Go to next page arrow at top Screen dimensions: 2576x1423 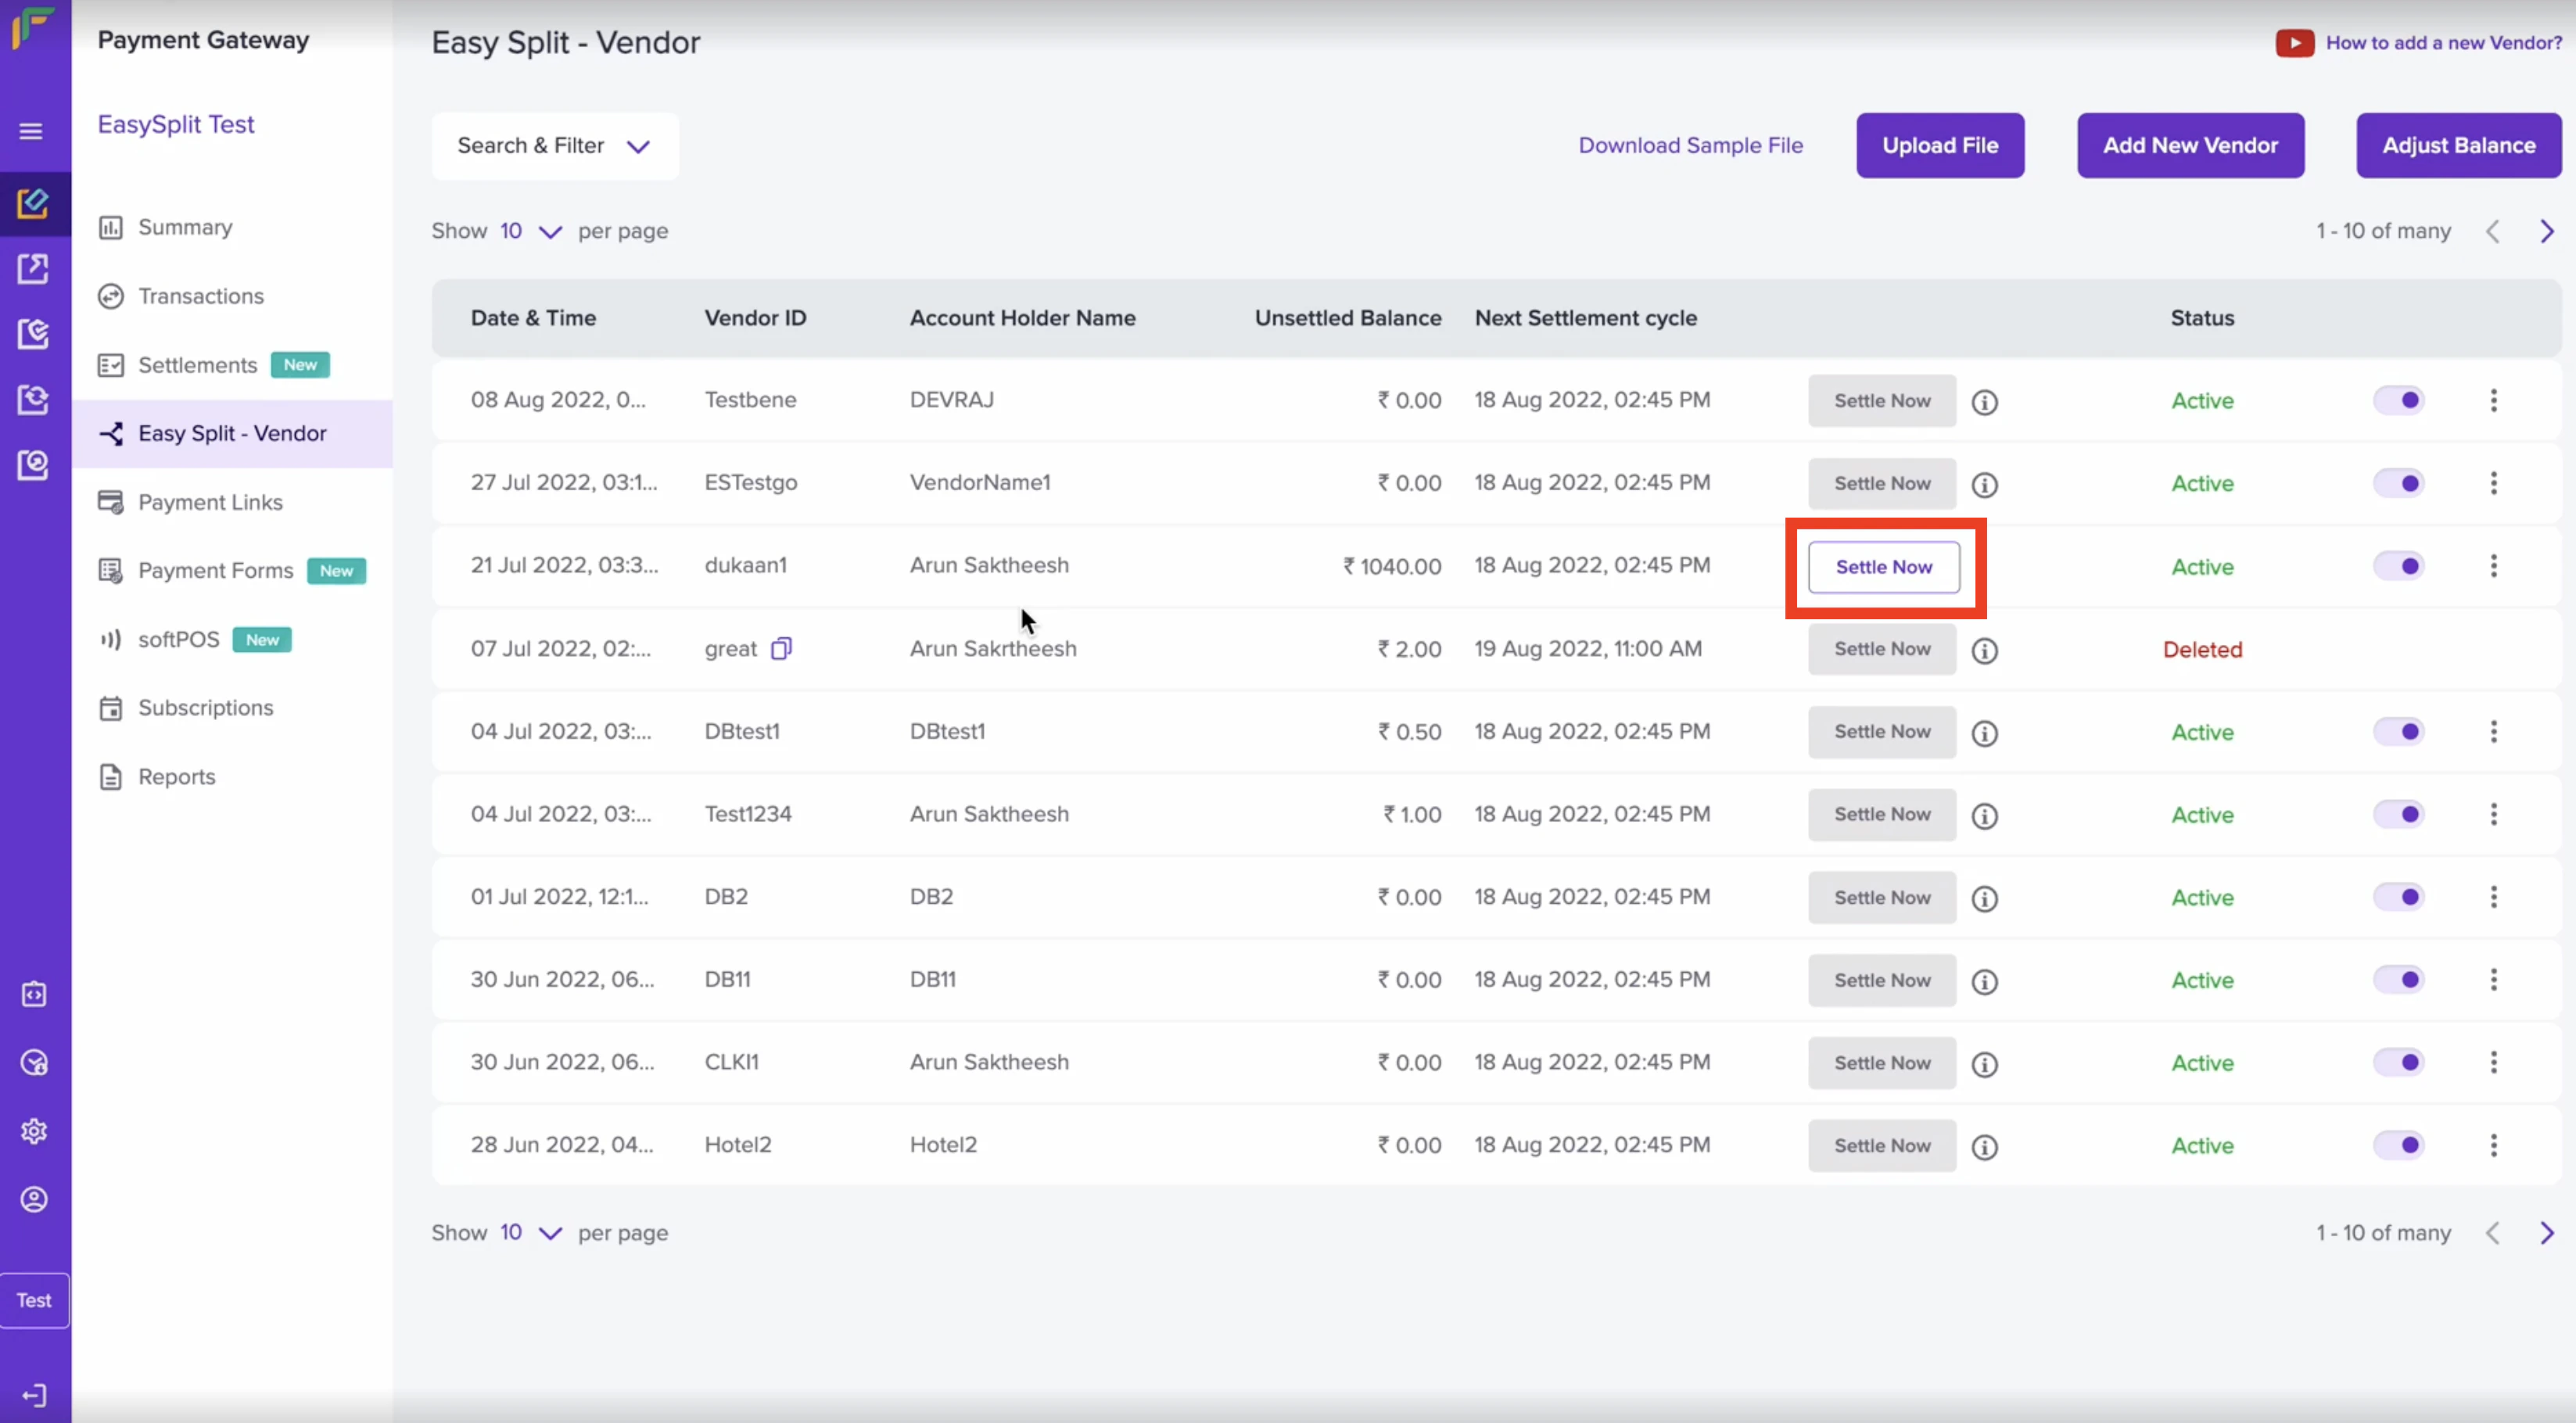[2546, 232]
